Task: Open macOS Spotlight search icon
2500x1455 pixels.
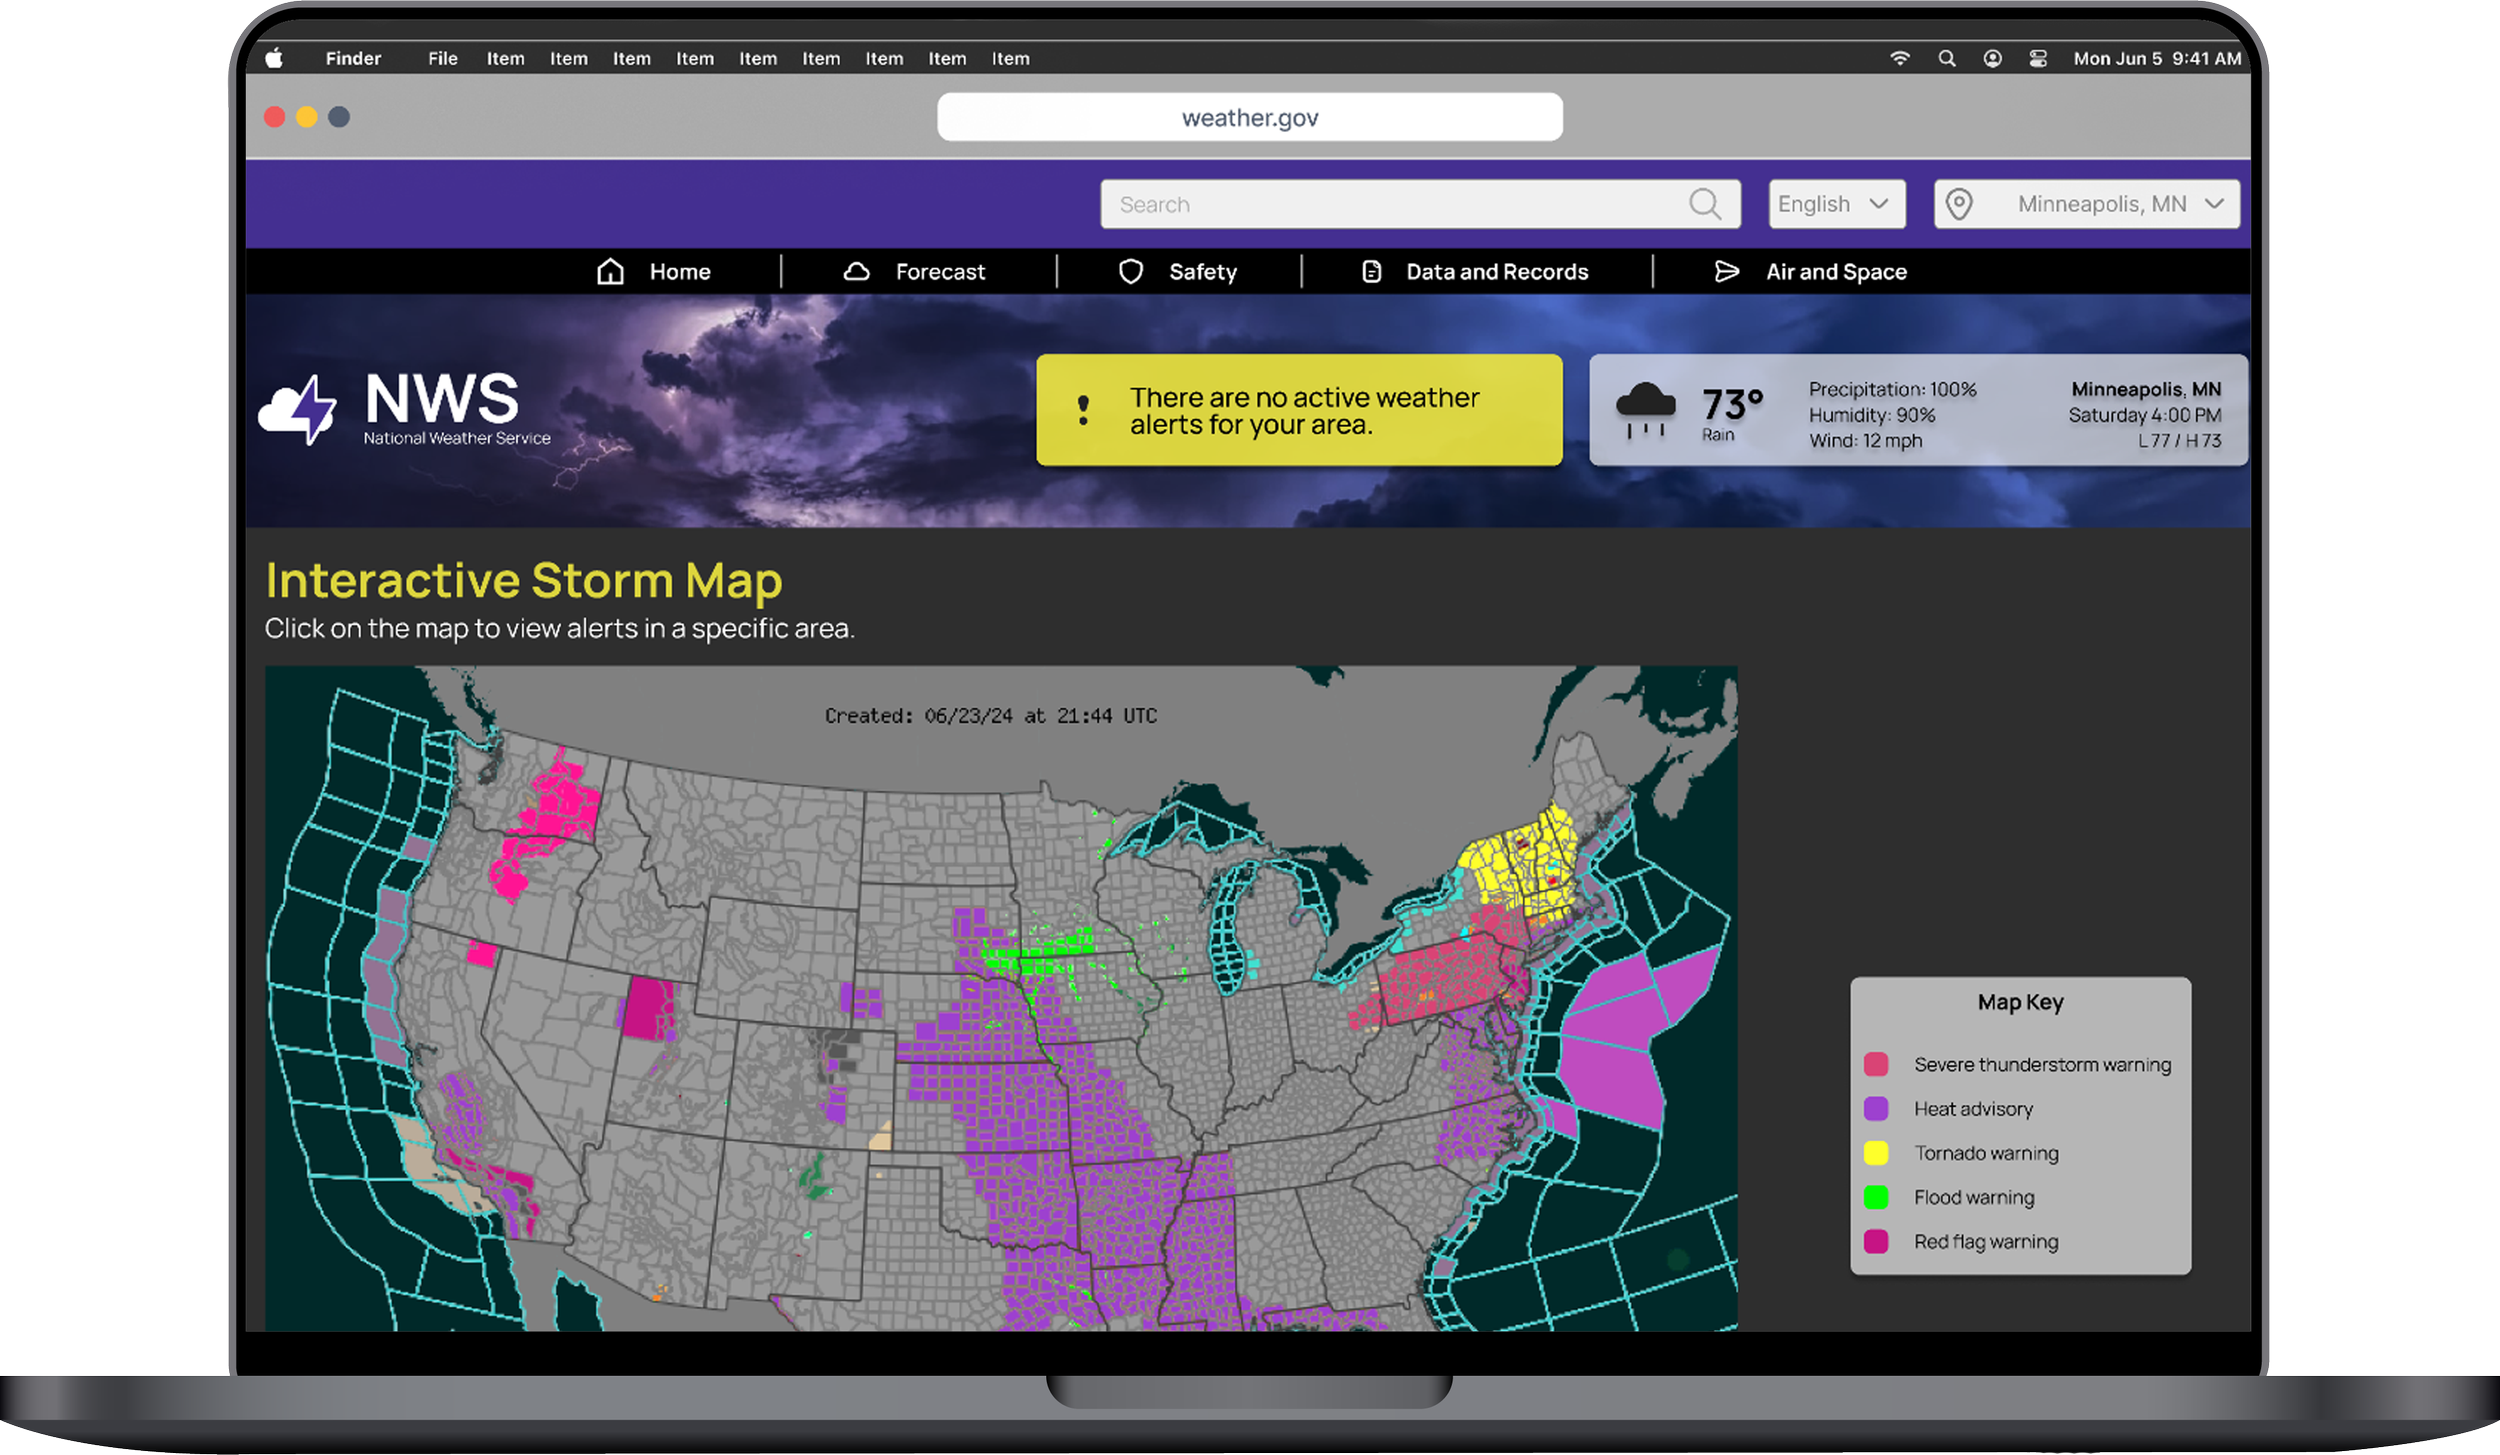Action: [1946, 59]
